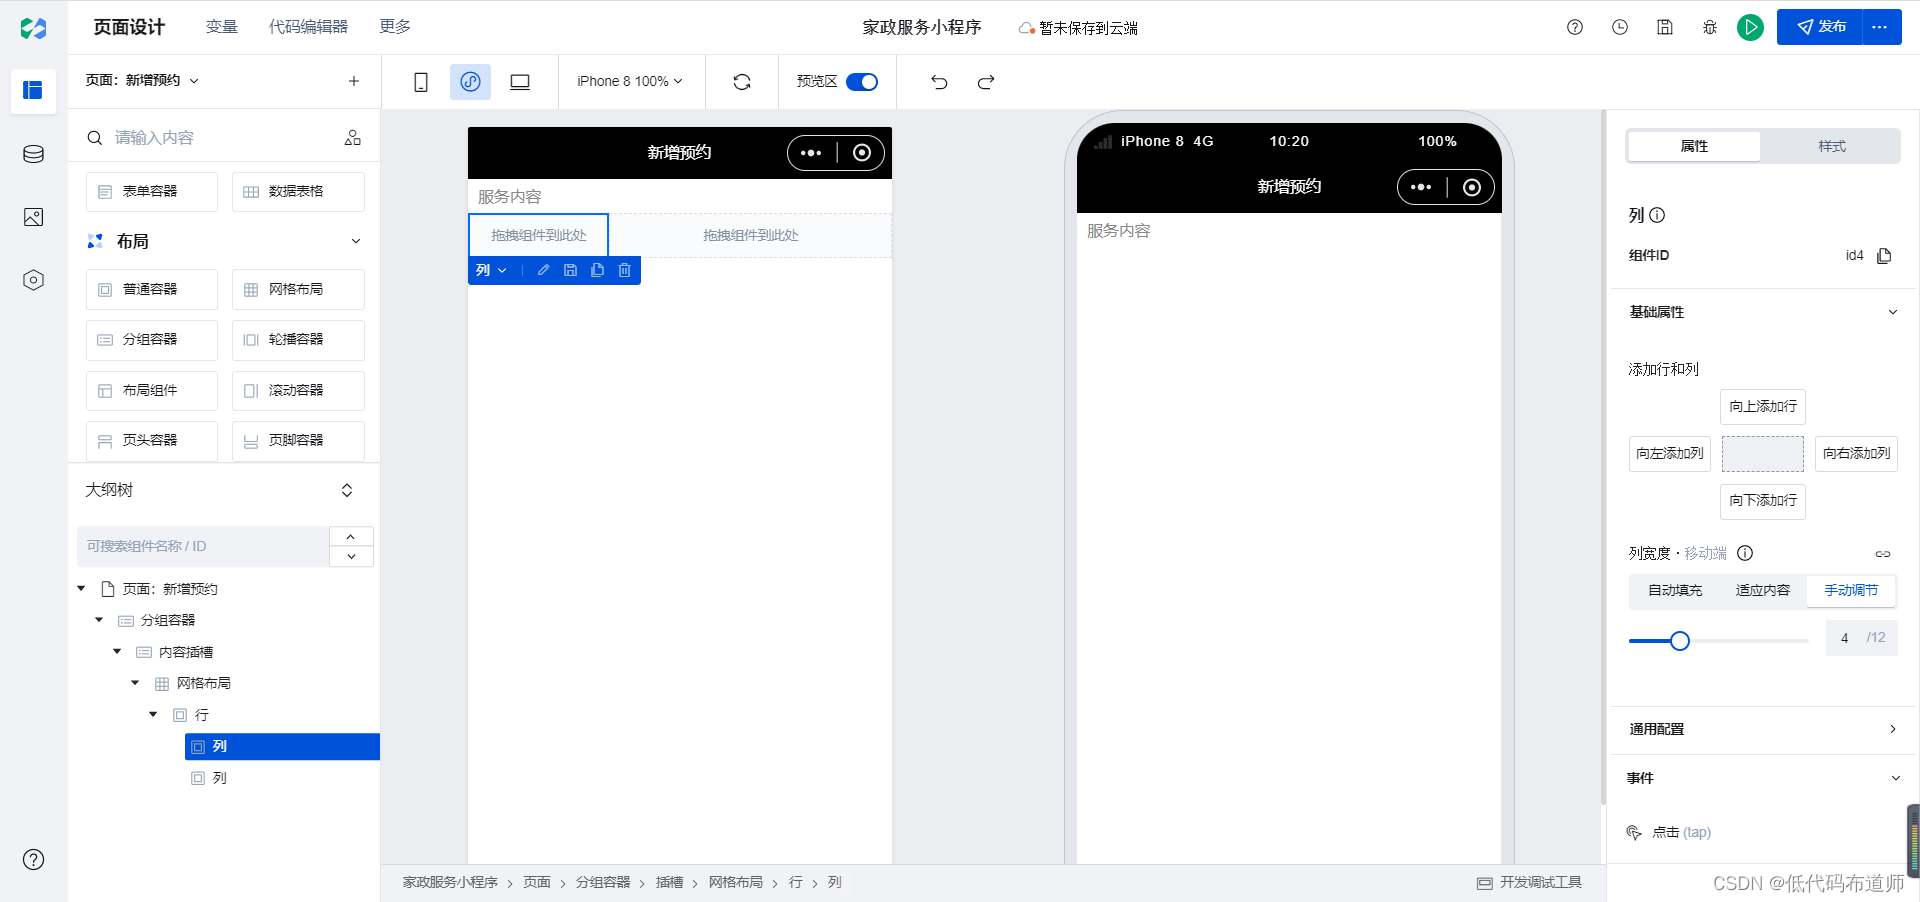This screenshot has height=902, width=1920.
Task: Click 向左添加列 button
Action: click(1670, 454)
